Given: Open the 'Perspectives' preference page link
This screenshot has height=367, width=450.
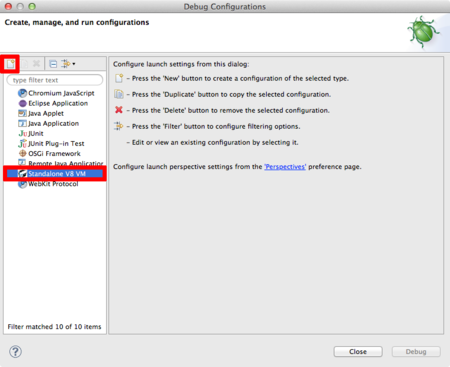Looking at the screenshot, I should point(285,167).
